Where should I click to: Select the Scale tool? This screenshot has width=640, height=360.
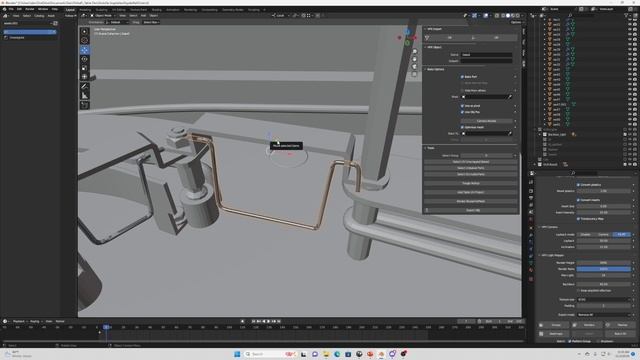point(84,68)
